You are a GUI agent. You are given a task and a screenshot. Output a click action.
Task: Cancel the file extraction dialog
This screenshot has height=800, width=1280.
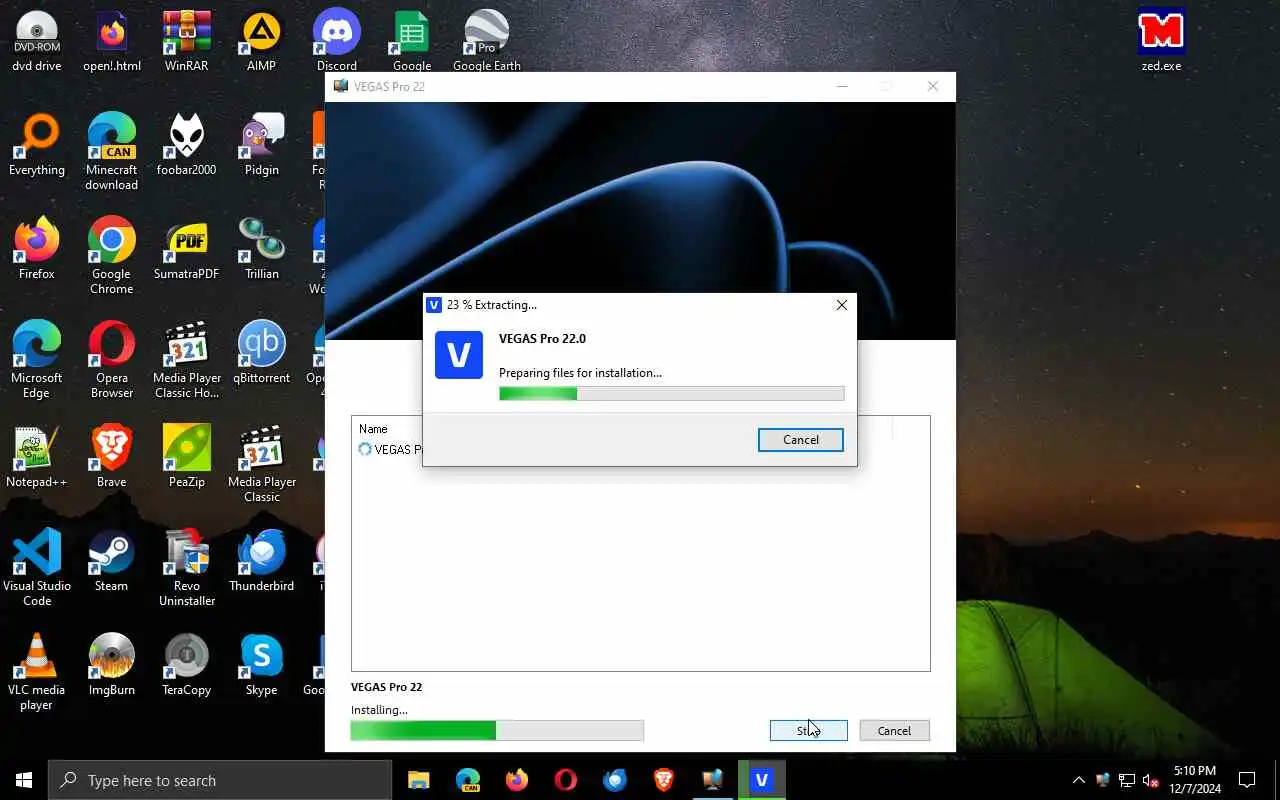(x=800, y=440)
